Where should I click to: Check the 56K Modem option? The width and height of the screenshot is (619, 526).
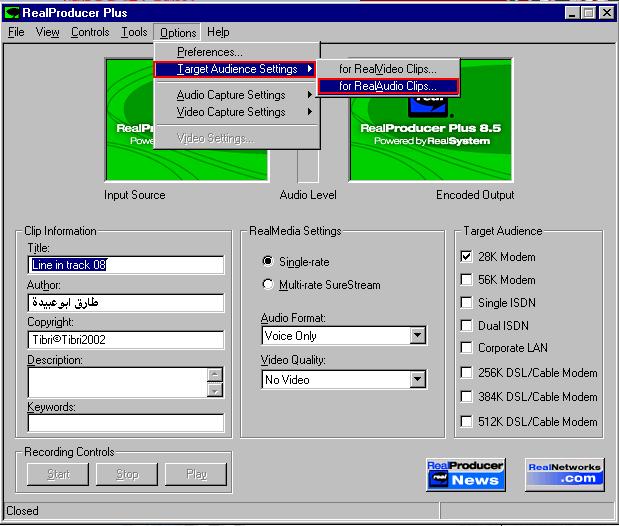click(x=466, y=280)
